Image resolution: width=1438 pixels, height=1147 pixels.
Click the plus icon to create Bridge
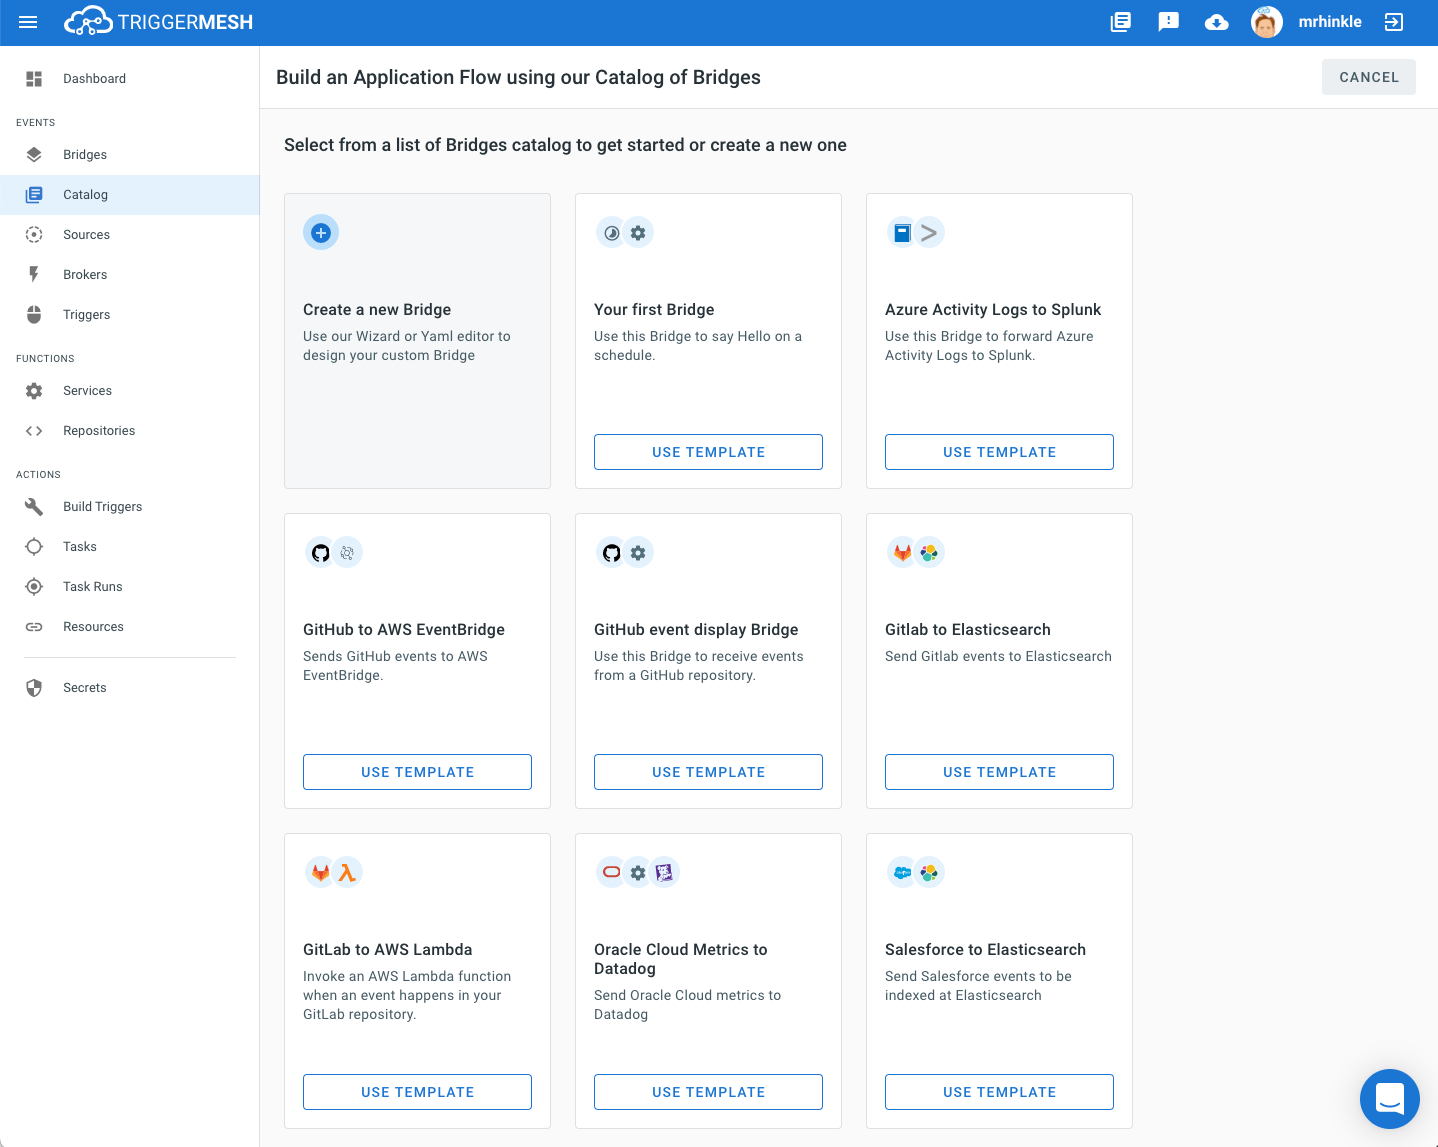tap(321, 233)
